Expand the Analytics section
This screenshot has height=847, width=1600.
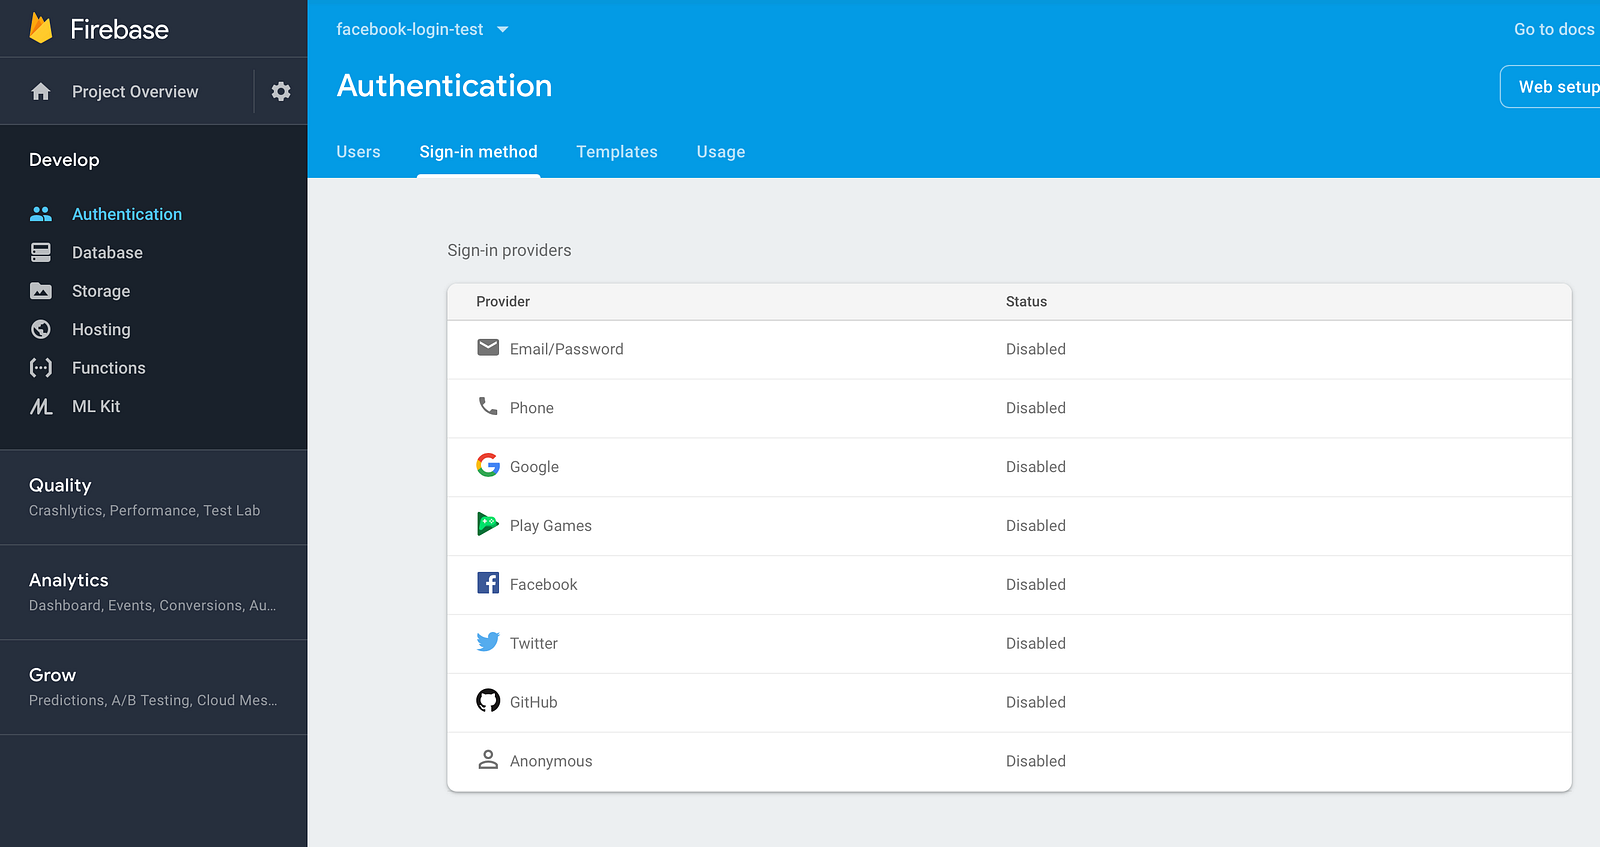(x=69, y=581)
